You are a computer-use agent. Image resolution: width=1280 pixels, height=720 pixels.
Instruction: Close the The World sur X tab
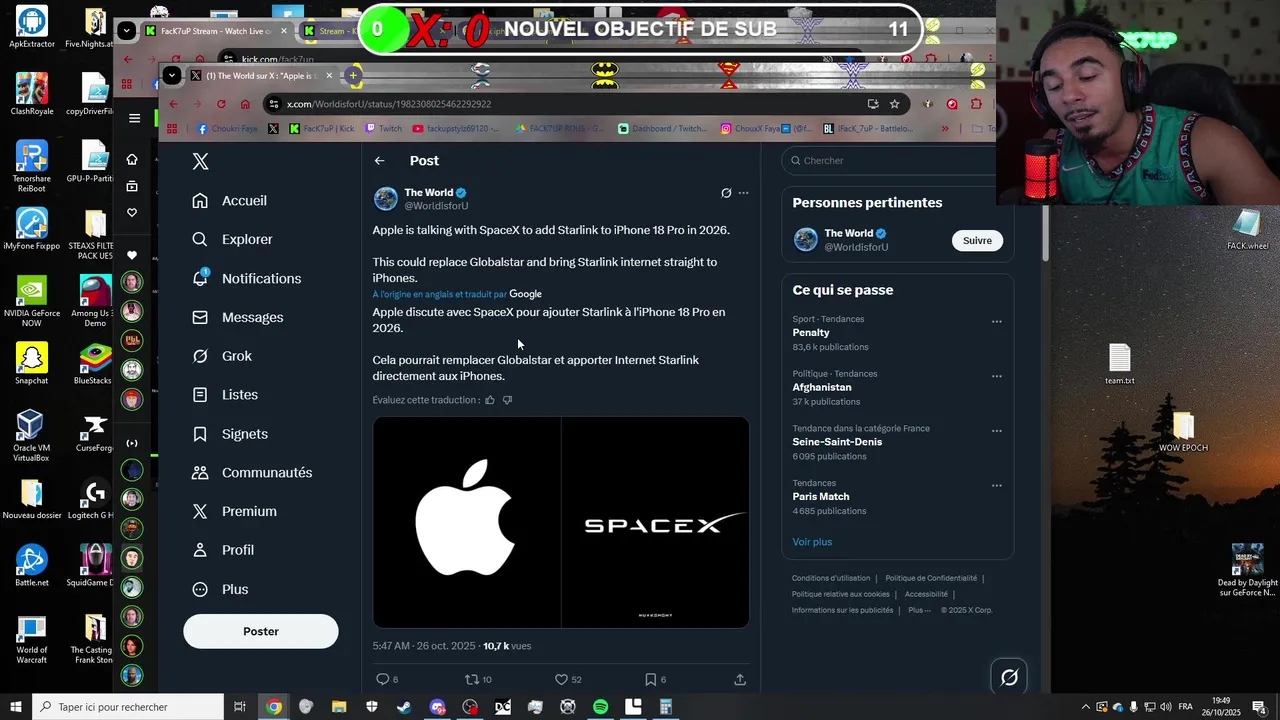pyautogui.click(x=329, y=75)
